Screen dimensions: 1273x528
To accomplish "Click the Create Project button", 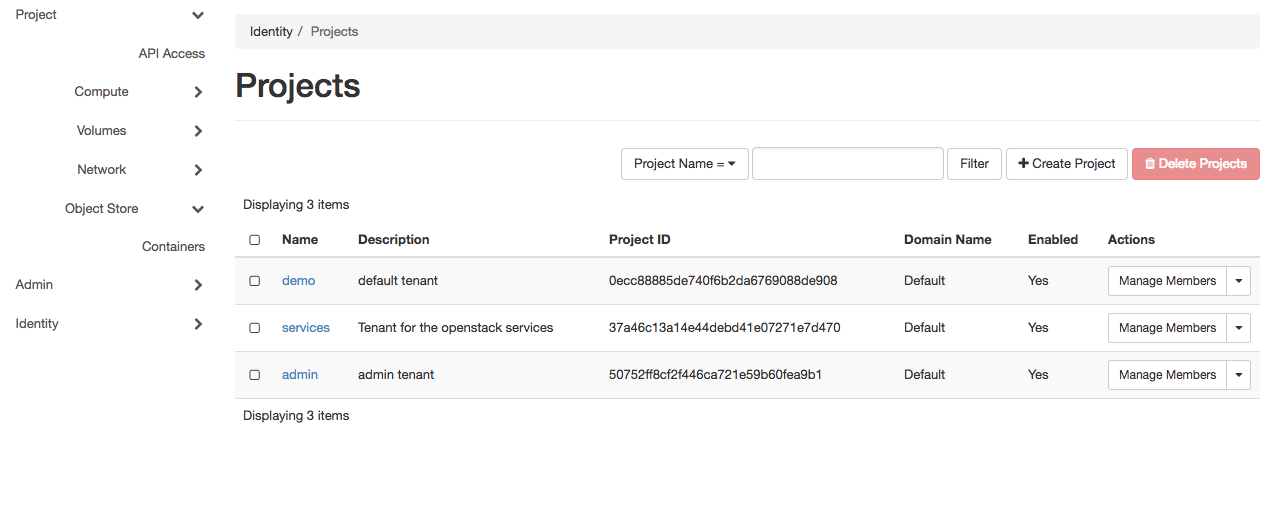I will tap(1067, 164).
